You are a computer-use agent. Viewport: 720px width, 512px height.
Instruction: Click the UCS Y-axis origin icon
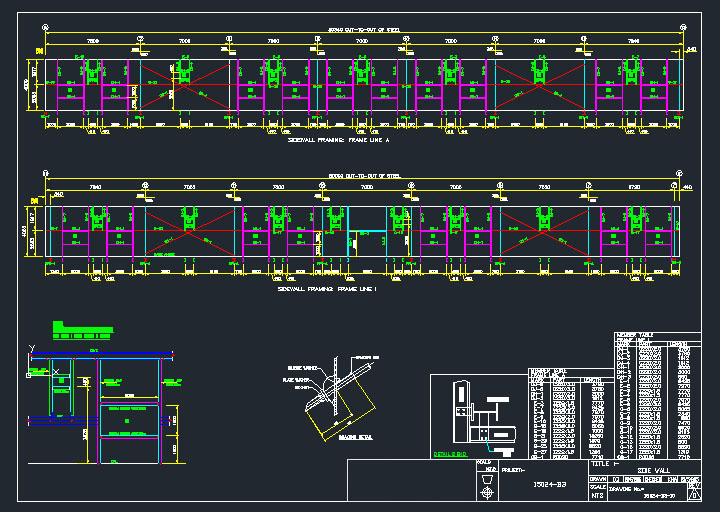[33, 349]
